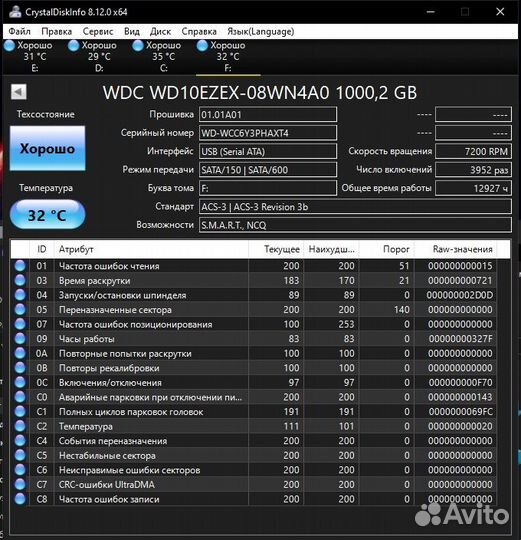Click raw value 000000069FC

point(460,412)
